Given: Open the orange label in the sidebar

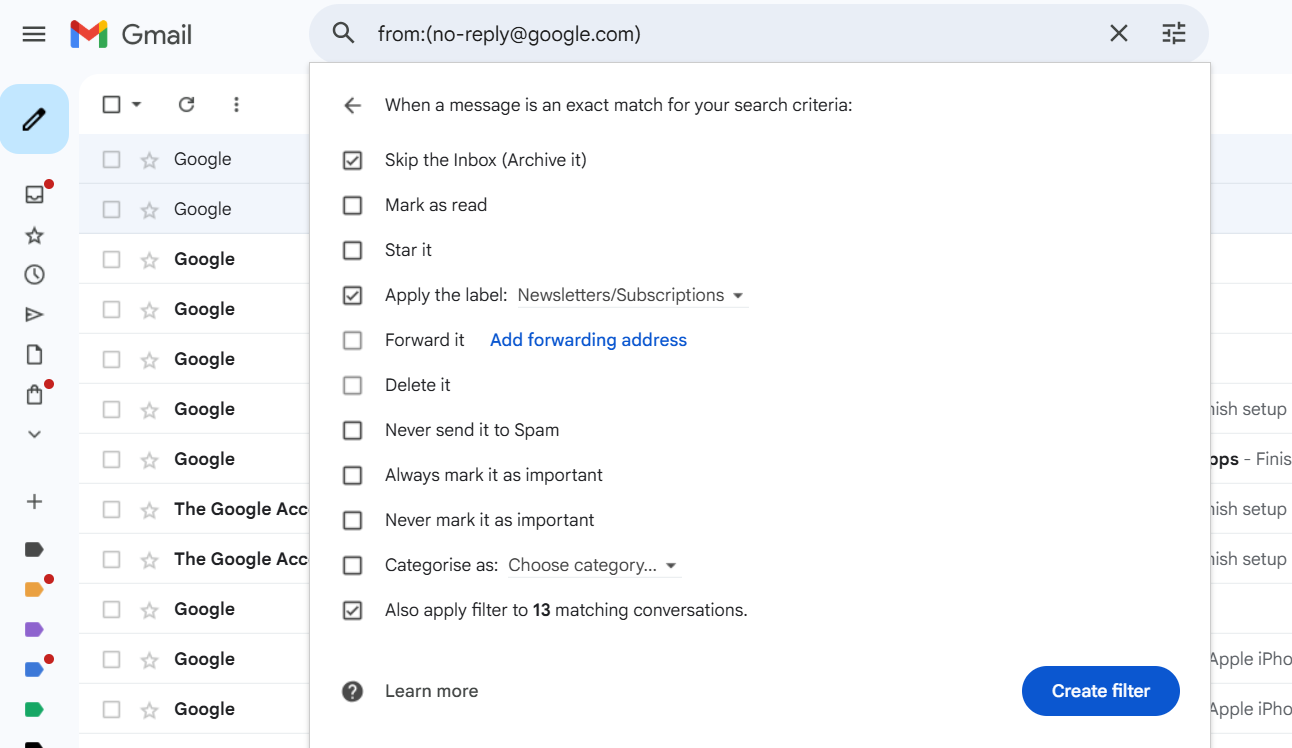Looking at the screenshot, I should (34, 589).
